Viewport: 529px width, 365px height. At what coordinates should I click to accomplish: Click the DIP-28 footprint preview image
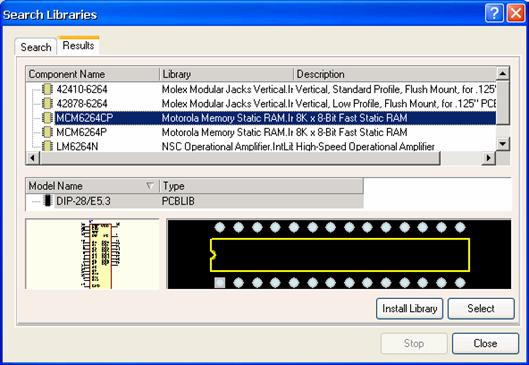(339, 254)
